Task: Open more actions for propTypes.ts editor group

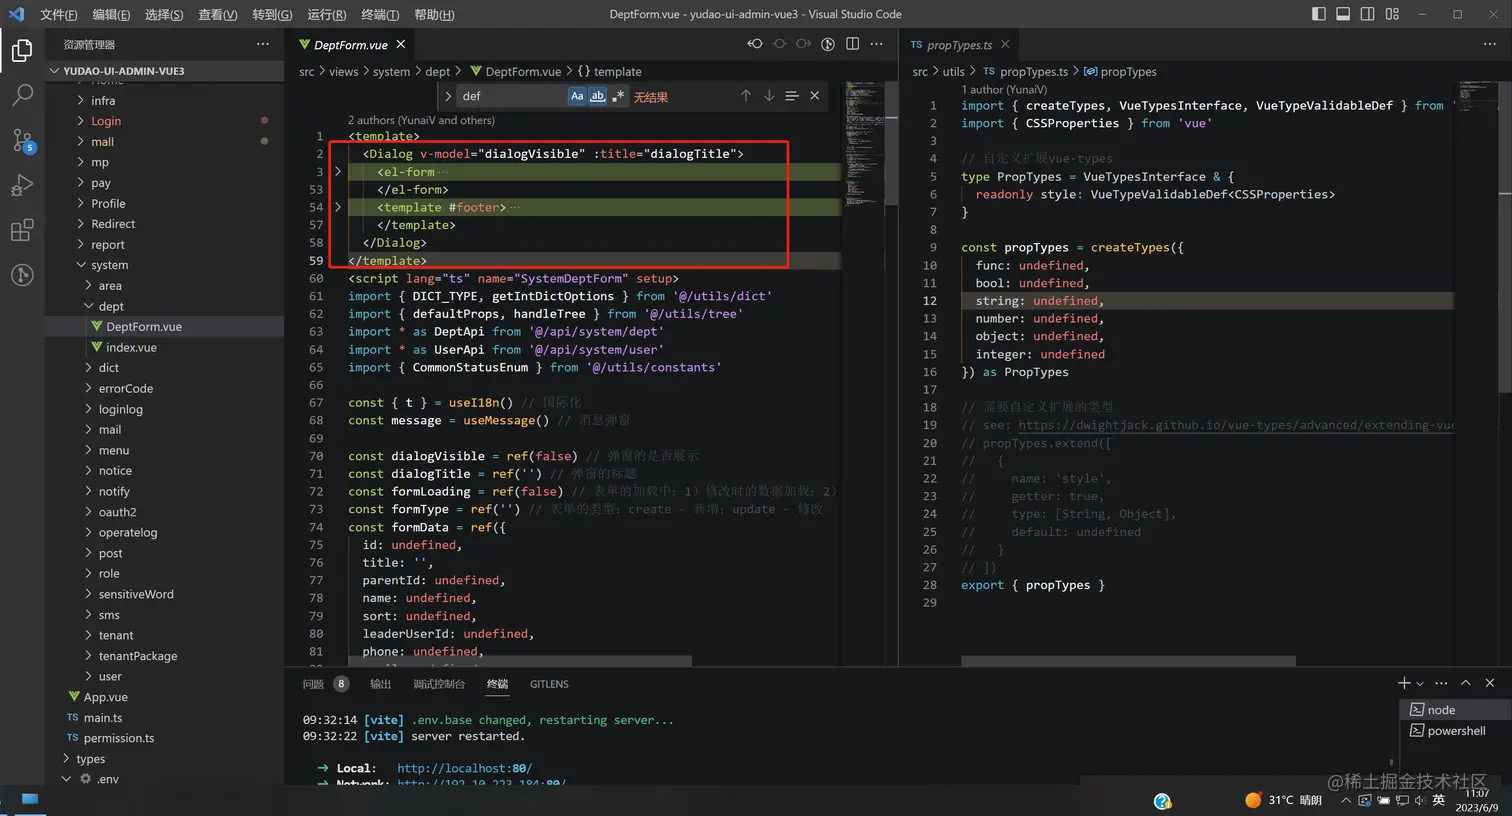Action: pyautogui.click(x=1490, y=44)
